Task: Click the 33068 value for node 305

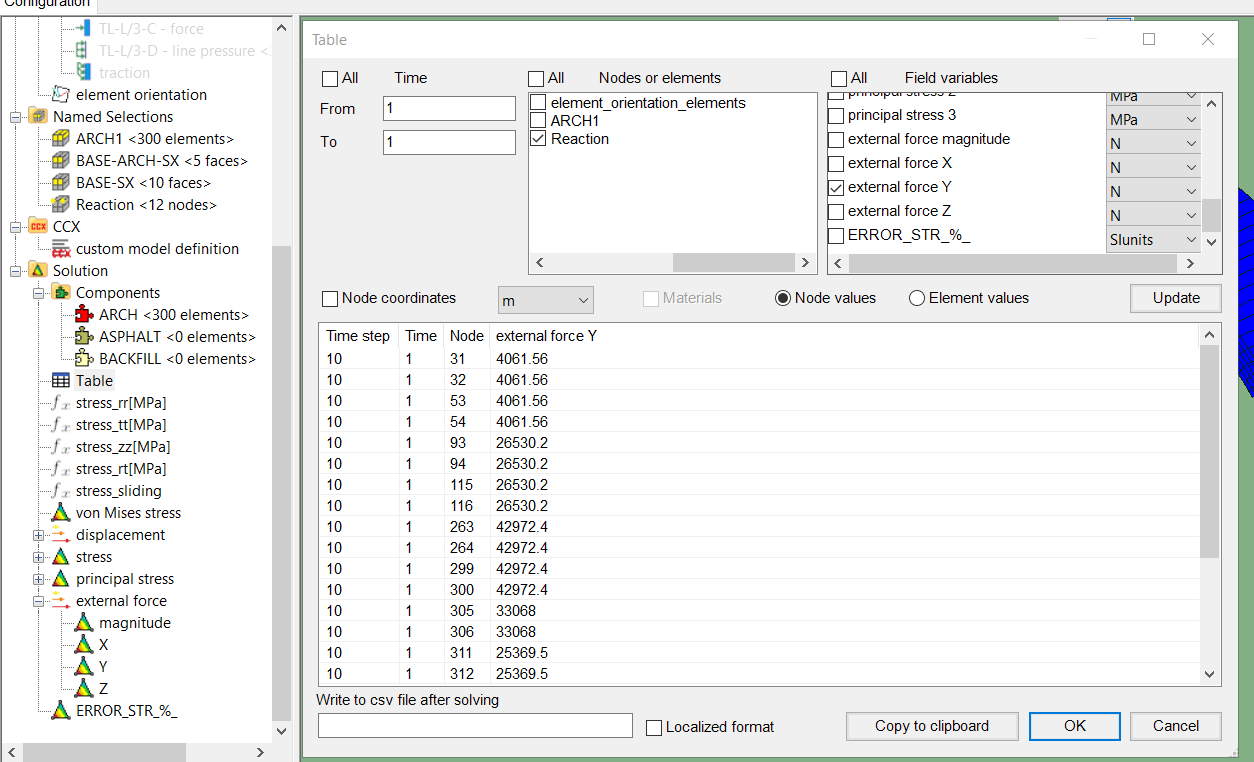Action: point(516,611)
